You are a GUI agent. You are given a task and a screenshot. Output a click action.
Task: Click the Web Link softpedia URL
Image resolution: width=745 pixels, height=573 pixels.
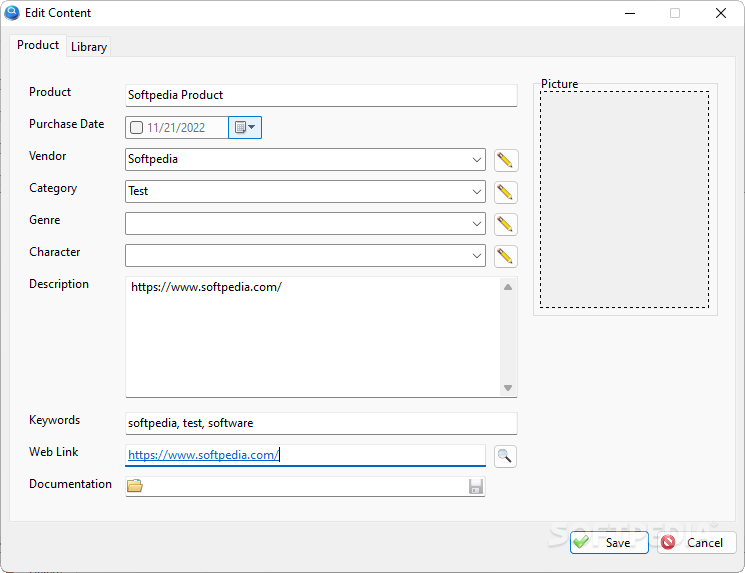203,455
